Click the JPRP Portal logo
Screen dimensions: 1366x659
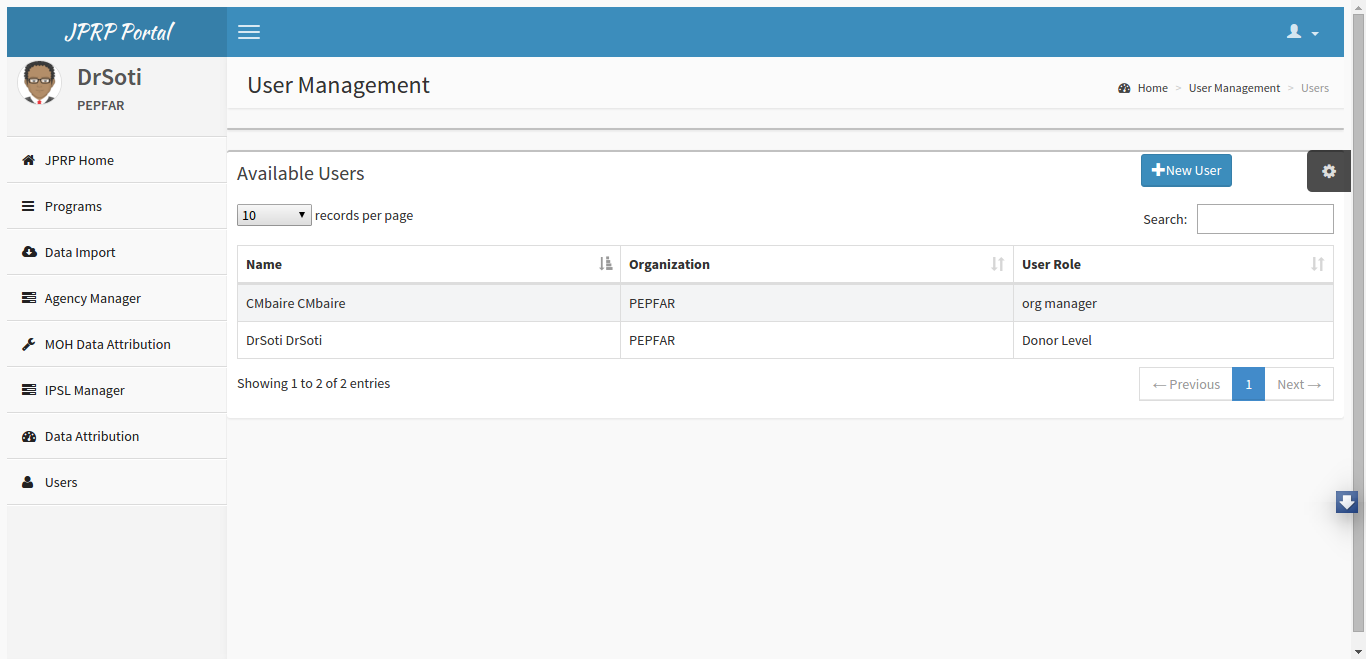pyautogui.click(x=118, y=32)
